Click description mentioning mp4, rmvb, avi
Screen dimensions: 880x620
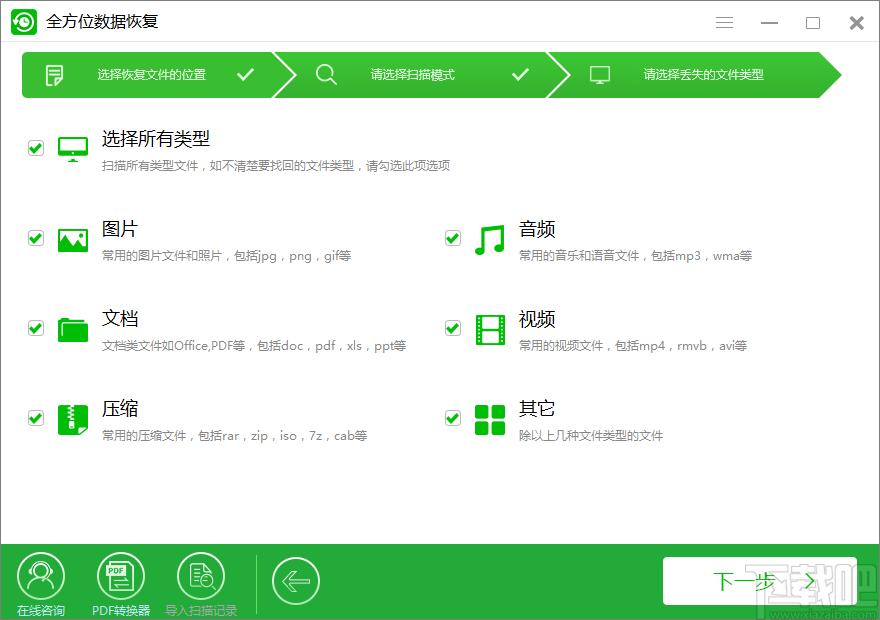click(632, 346)
